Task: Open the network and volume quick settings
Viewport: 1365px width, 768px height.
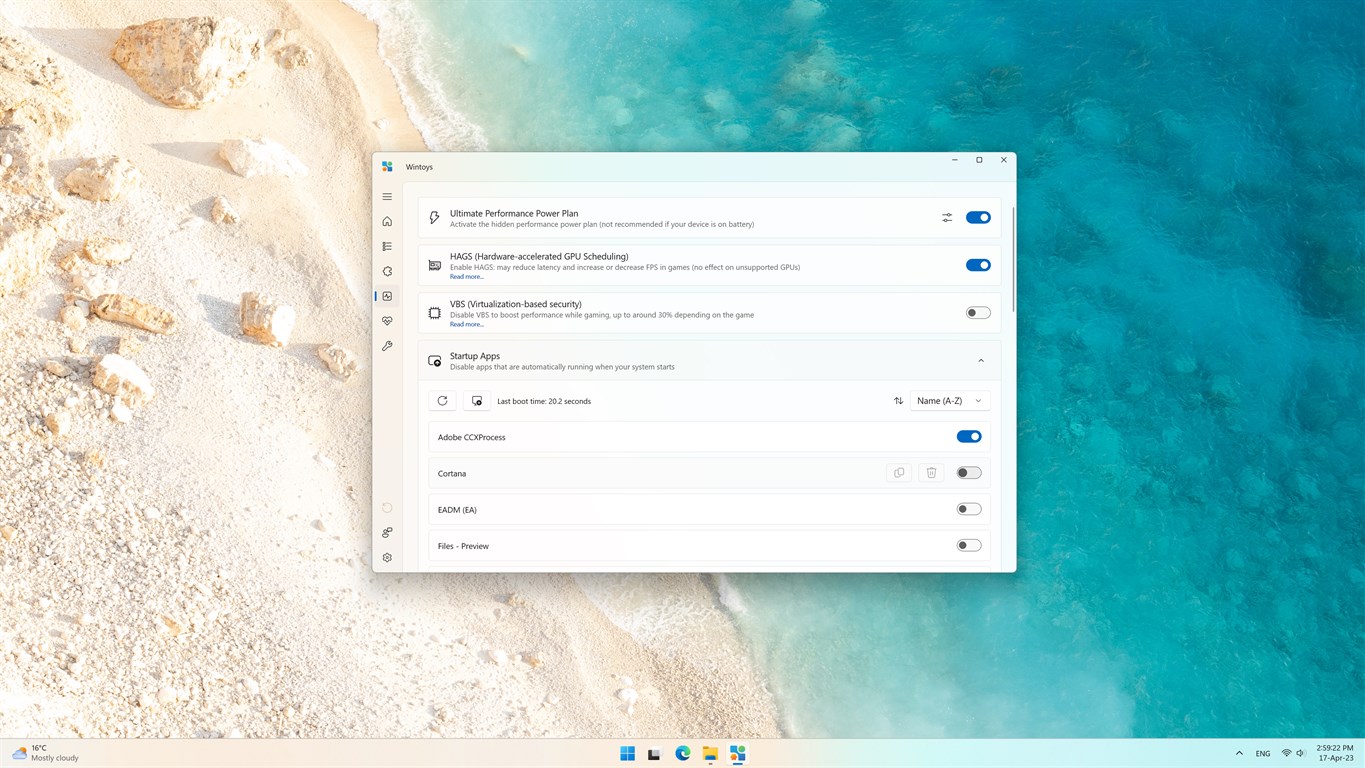Action: (1294, 754)
